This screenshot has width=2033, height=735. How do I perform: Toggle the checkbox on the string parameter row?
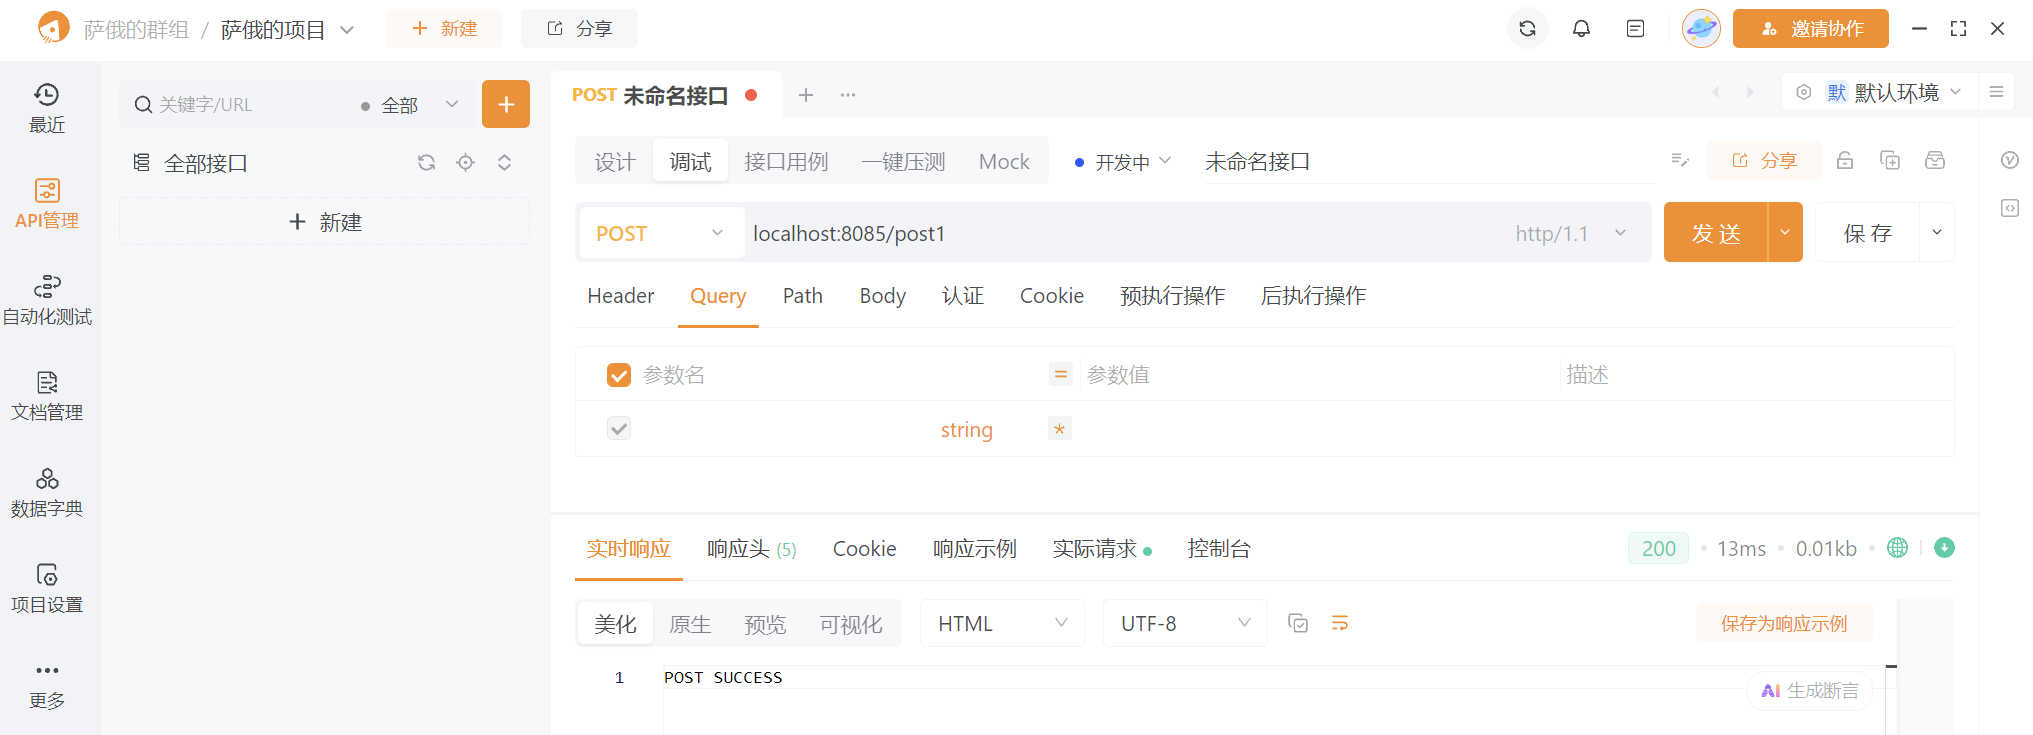pos(619,429)
